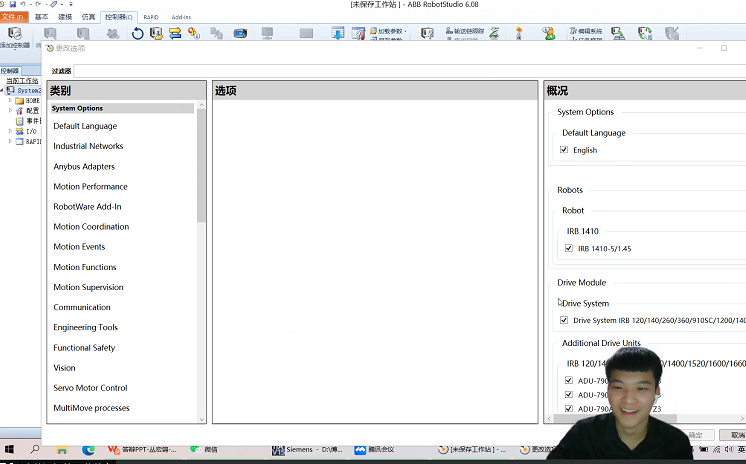746x464 pixels.
Task: Click the greyed File Transfer ribbon icon
Action: pos(216,33)
